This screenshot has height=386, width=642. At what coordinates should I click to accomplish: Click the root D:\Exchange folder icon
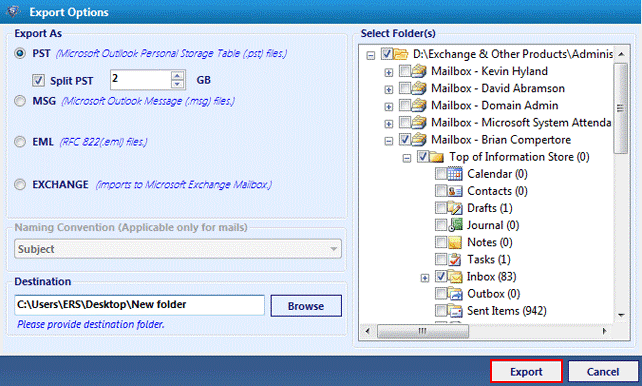(x=401, y=54)
